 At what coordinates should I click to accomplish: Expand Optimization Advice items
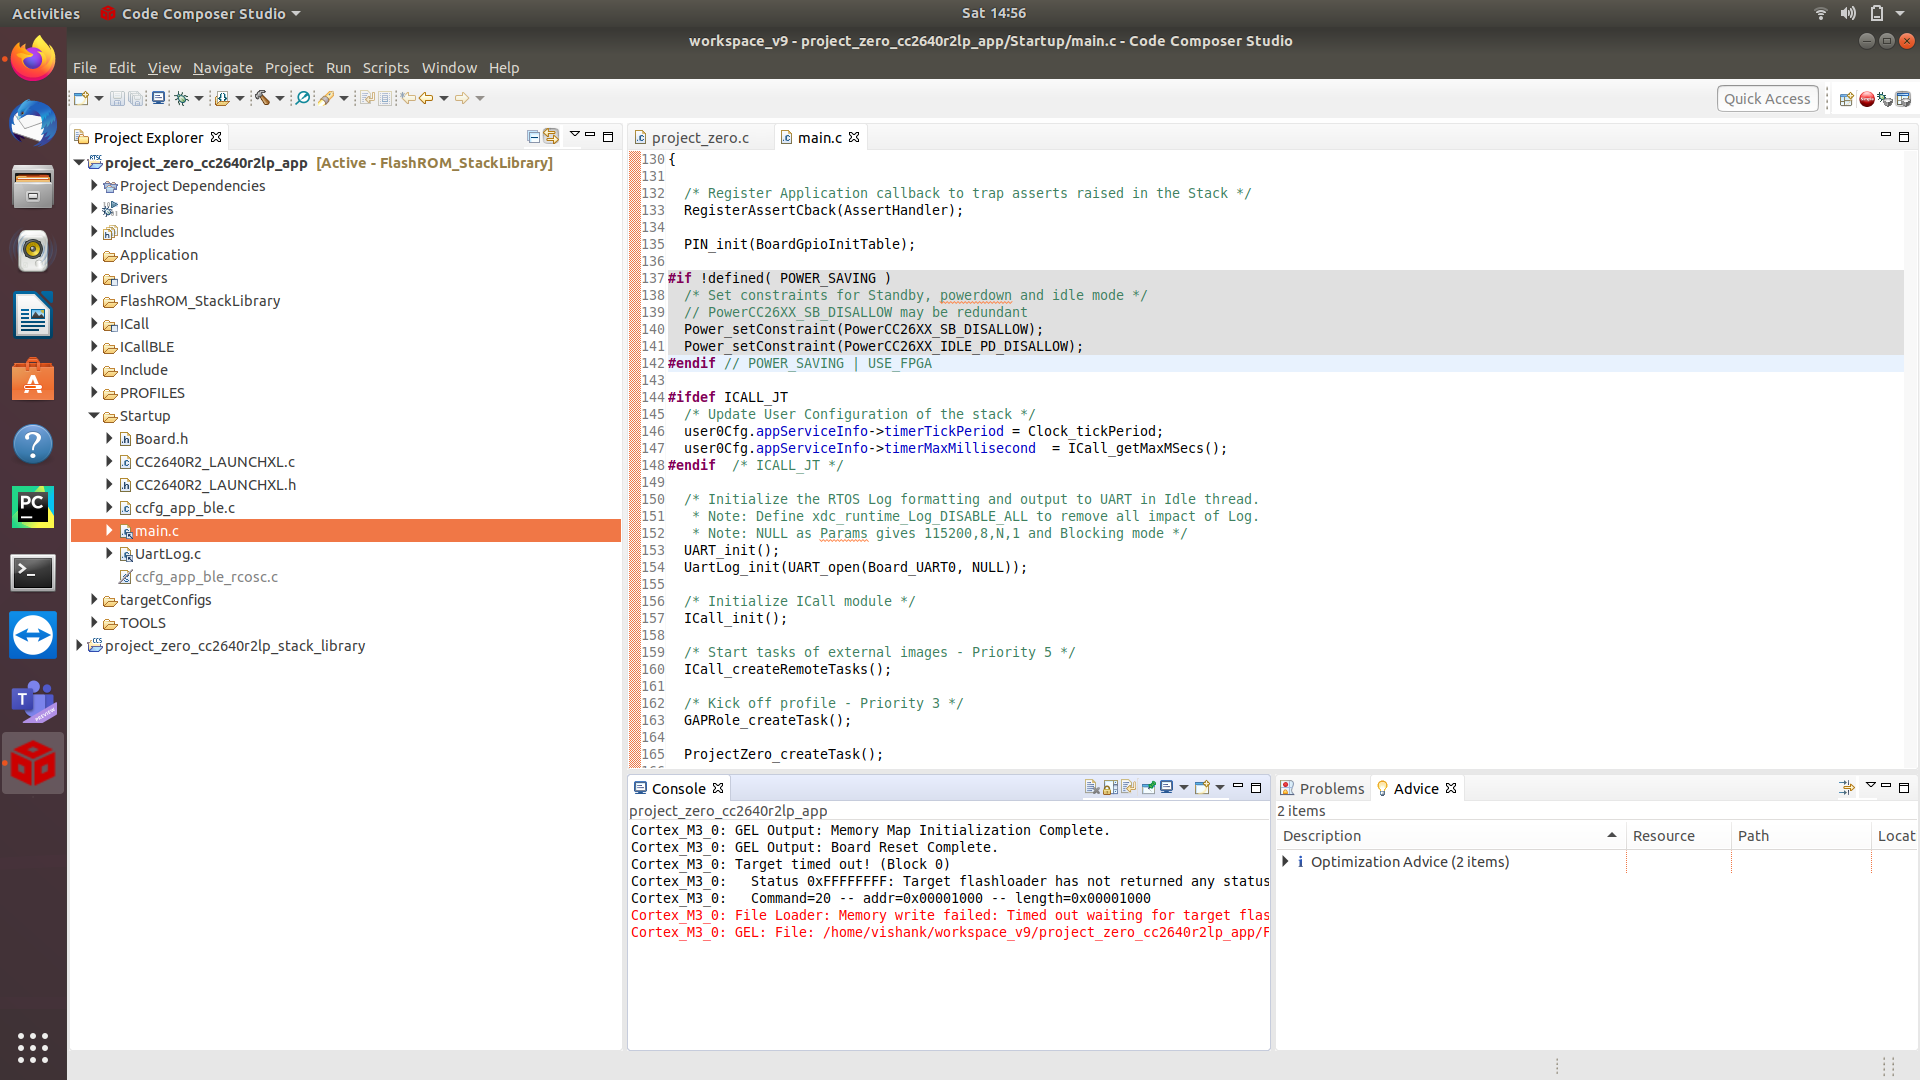click(1286, 862)
